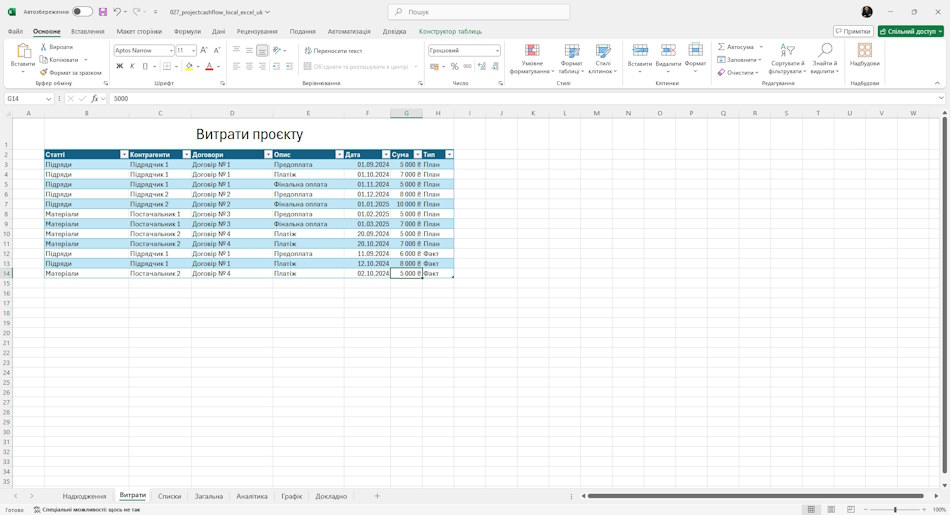This screenshot has width=950, height=515.
Task: Click the Search (Пошук) field
Action: (x=479, y=12)
